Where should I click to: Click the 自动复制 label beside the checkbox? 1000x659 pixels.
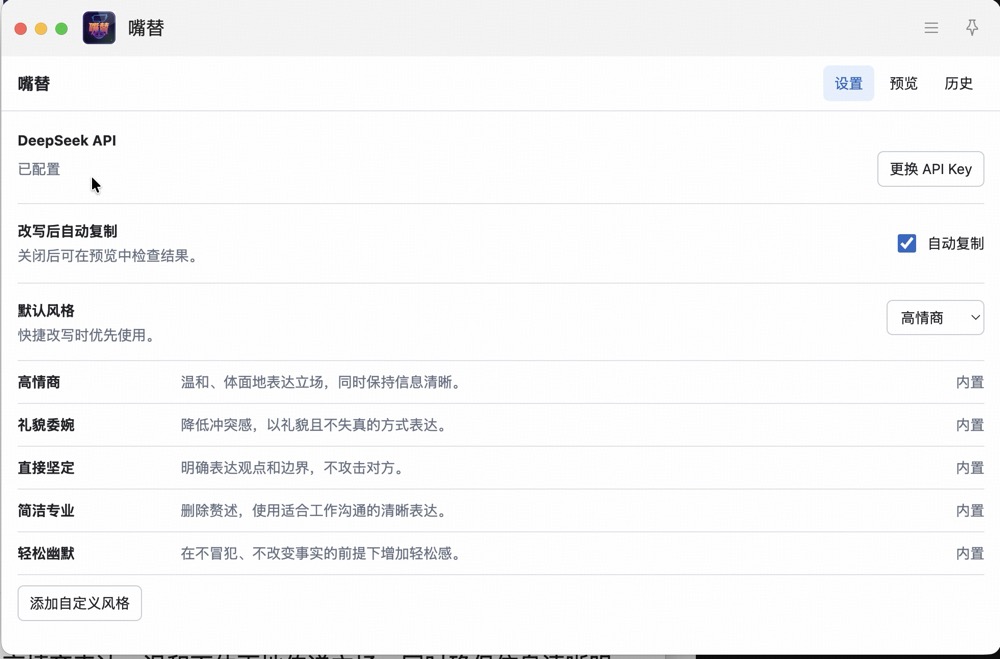tap(955, 243)
